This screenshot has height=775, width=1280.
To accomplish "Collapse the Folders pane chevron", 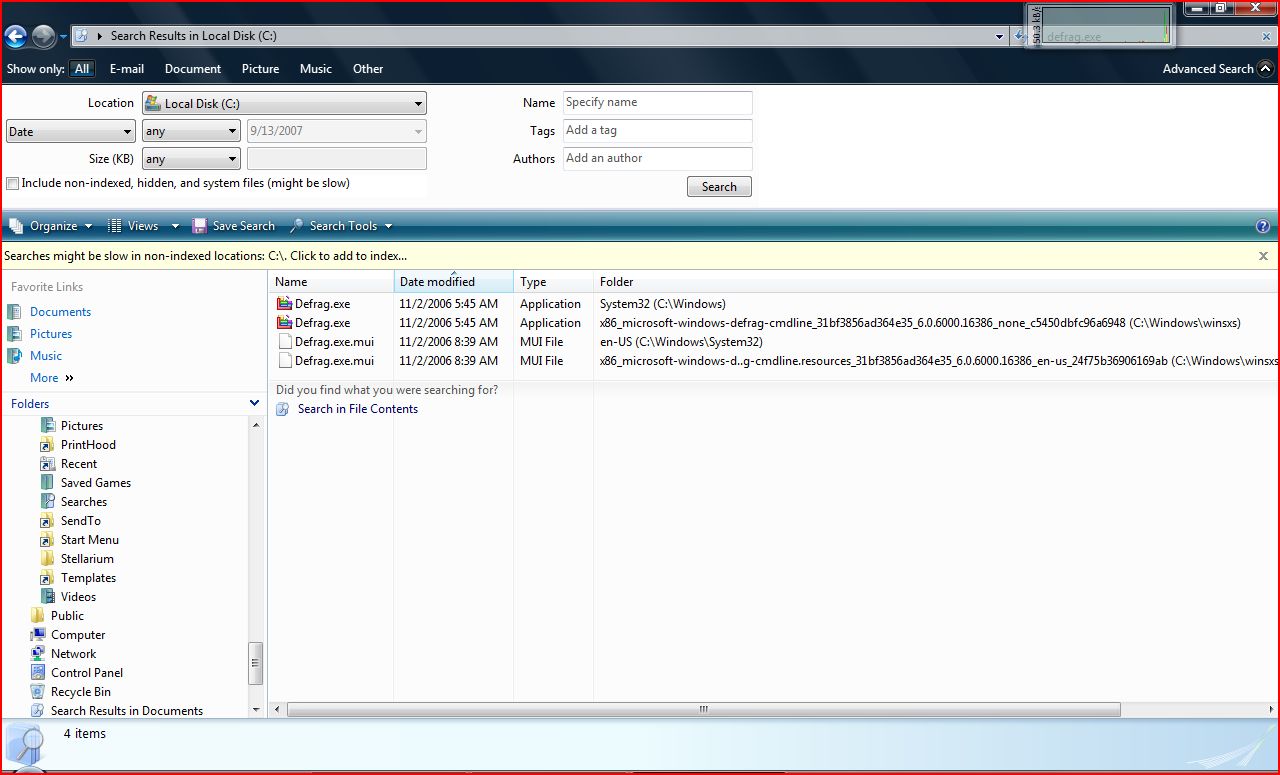I will pyautogui.click(x=254, y=403).
